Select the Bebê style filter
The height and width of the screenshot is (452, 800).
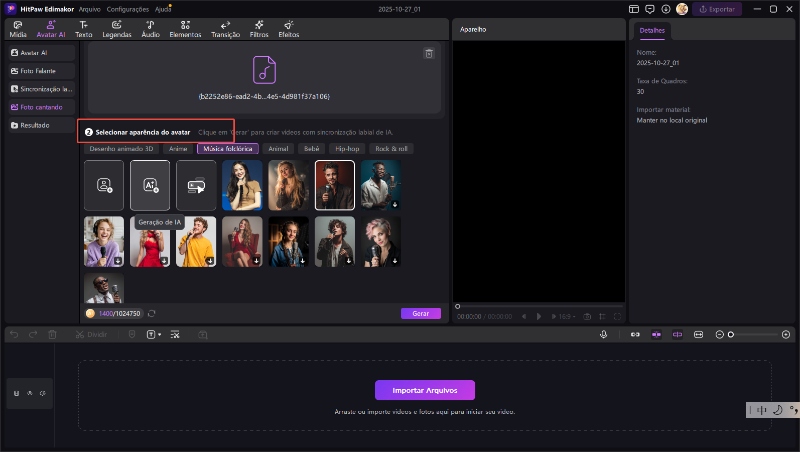pyautogui.click(x=310, y=148)
